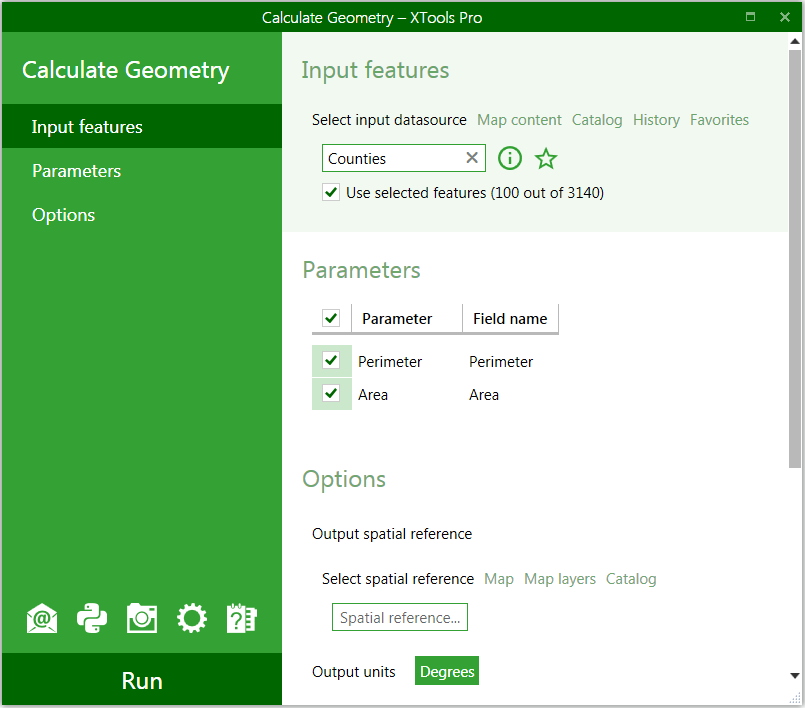The width and height of the screenshot is (805, 708).
Task: Click the scrollbar up arrow
Action: click(795, 41)
